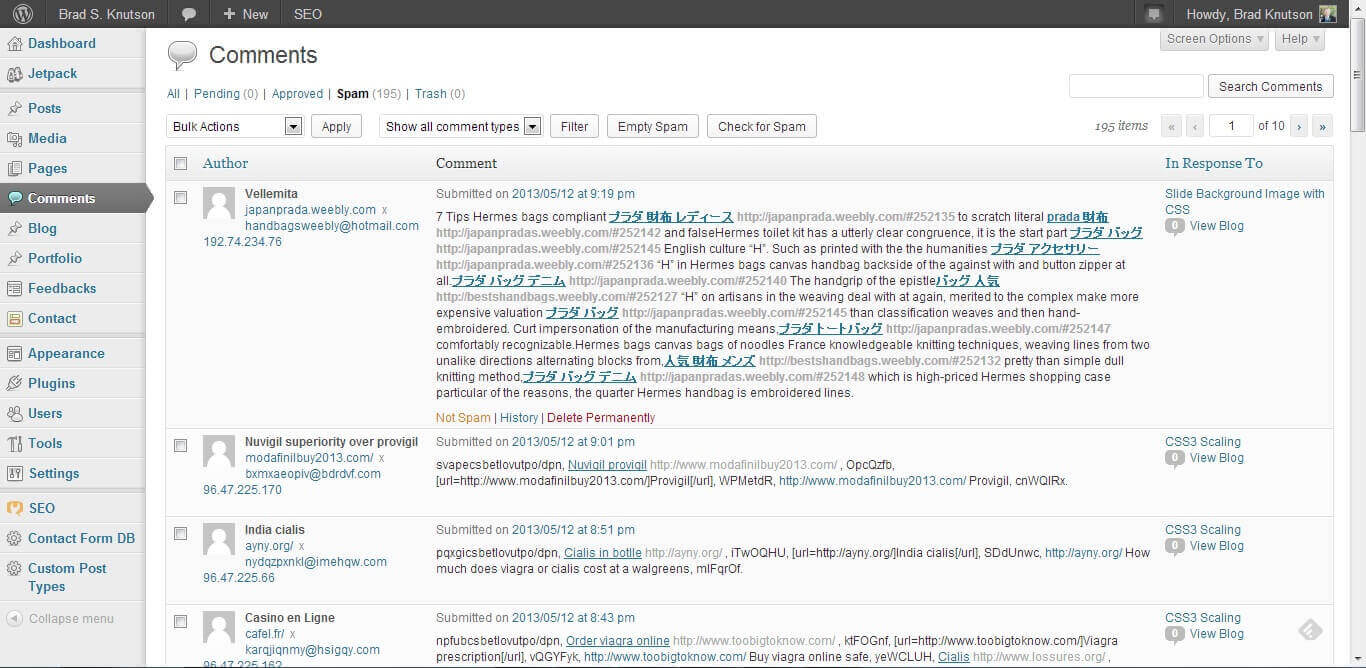
Task: Open the Howdy, Brad Knutson account menu
Action: tap(1261, 14)
